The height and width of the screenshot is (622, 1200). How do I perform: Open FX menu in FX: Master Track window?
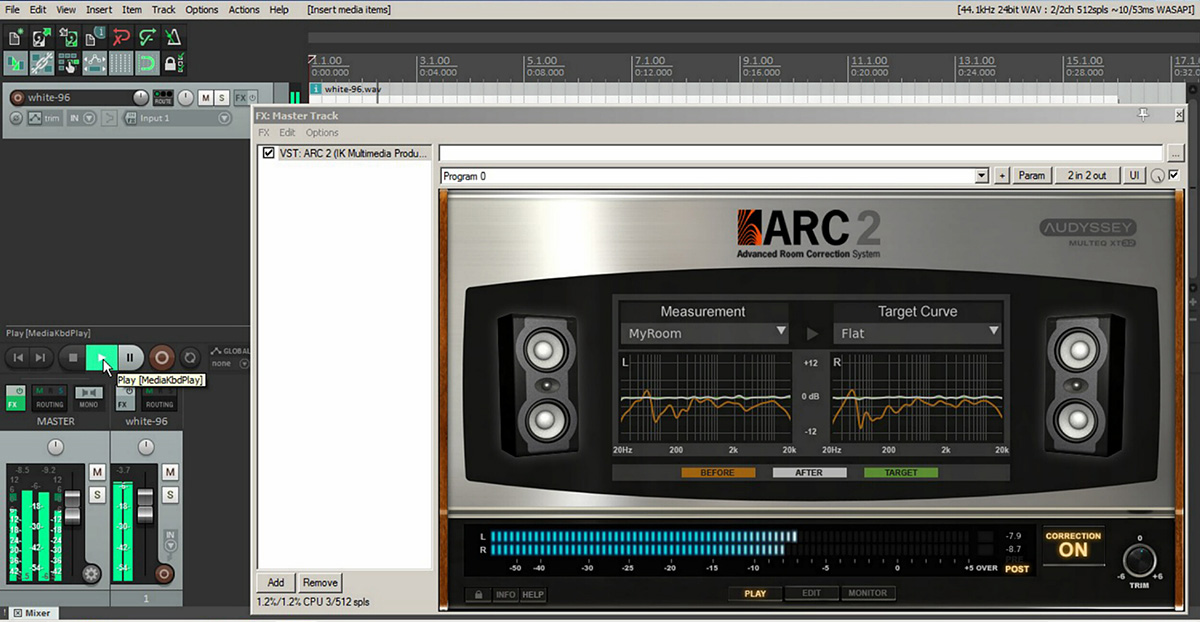(x=264, y=132)
